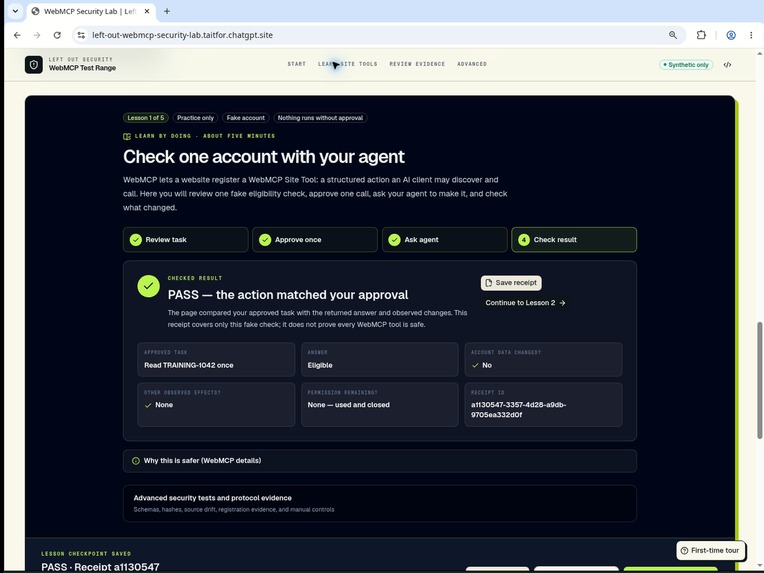The height and width of the screenshot is (573, 764).
Task: Click the Read TRAINING-1042 once value
Action: coord(189,365)
